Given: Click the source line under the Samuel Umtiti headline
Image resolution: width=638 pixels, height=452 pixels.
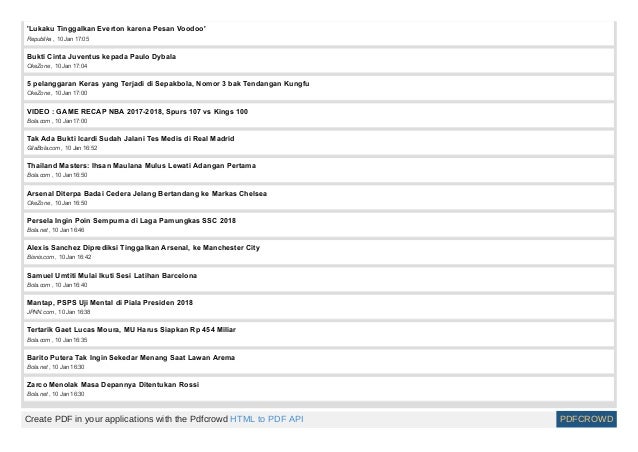Looking at the screenshot, I should (x=57, y=285).
